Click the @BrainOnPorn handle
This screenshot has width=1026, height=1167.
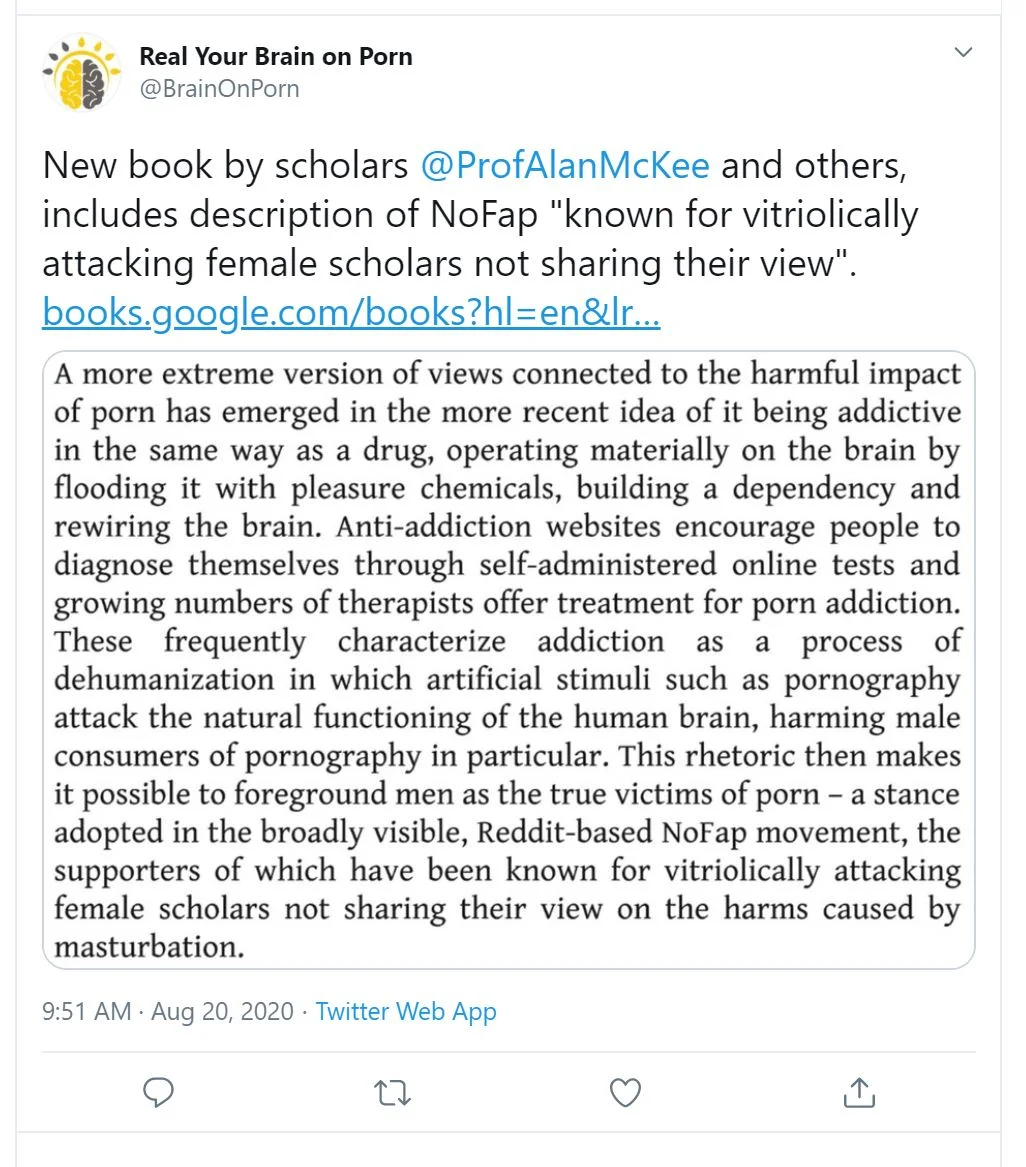click(219, 89)
